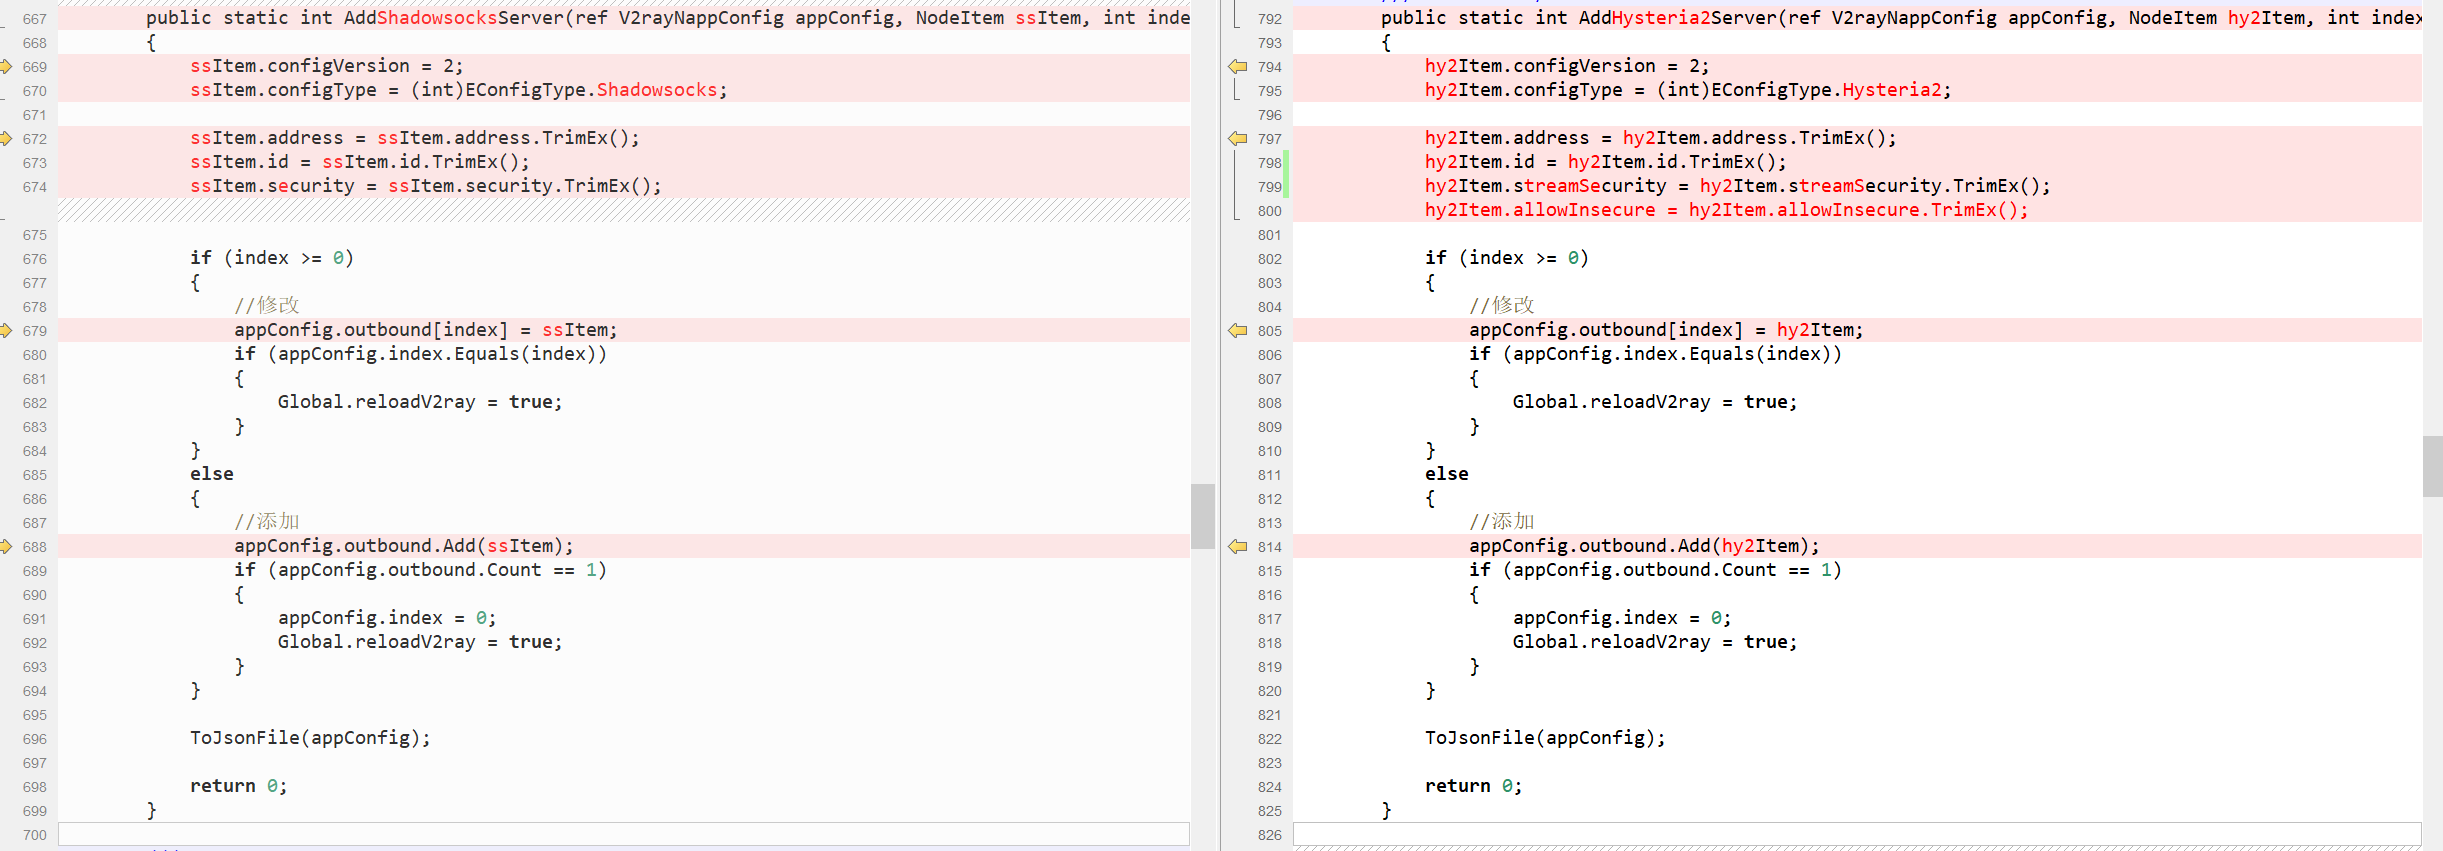Click copy-to-right arrow at line 669
The height and width of the screenshot is (851, 2443).
(6, 67)
